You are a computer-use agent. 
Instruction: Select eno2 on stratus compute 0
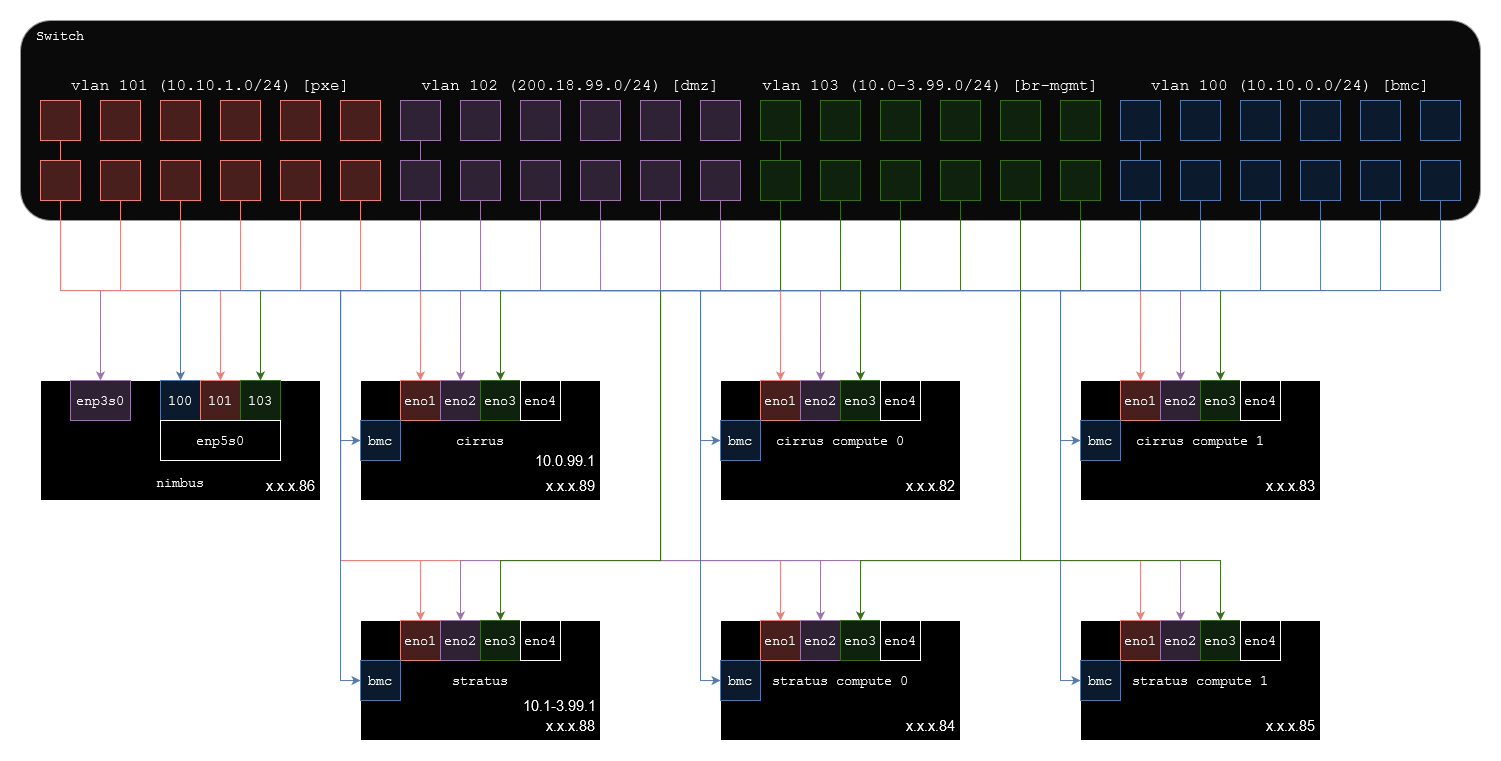click(820, 640)
